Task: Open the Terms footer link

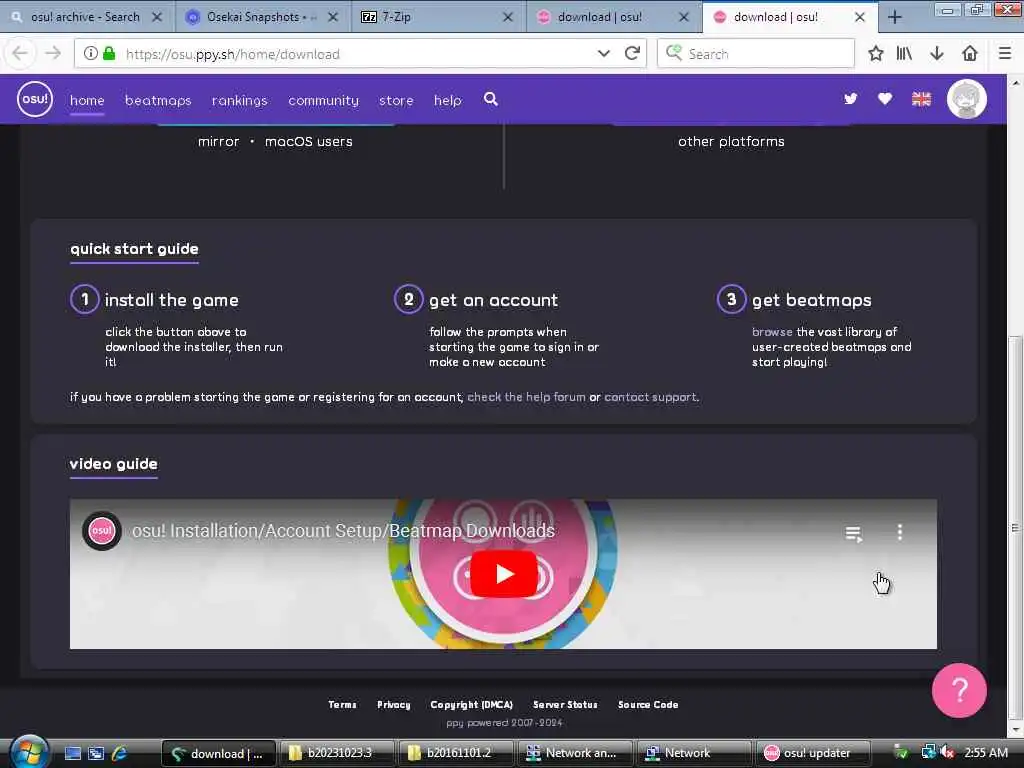Action: tap(342, 705)
